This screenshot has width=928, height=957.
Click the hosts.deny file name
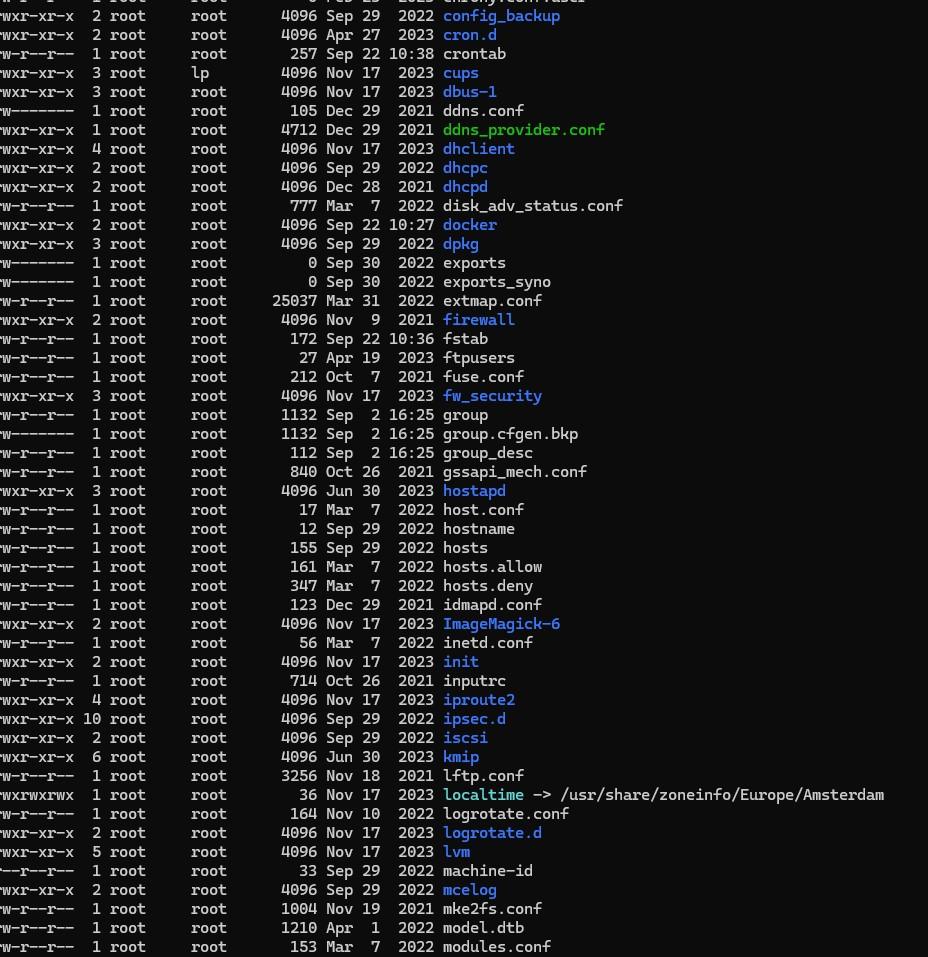coord(487,586)
